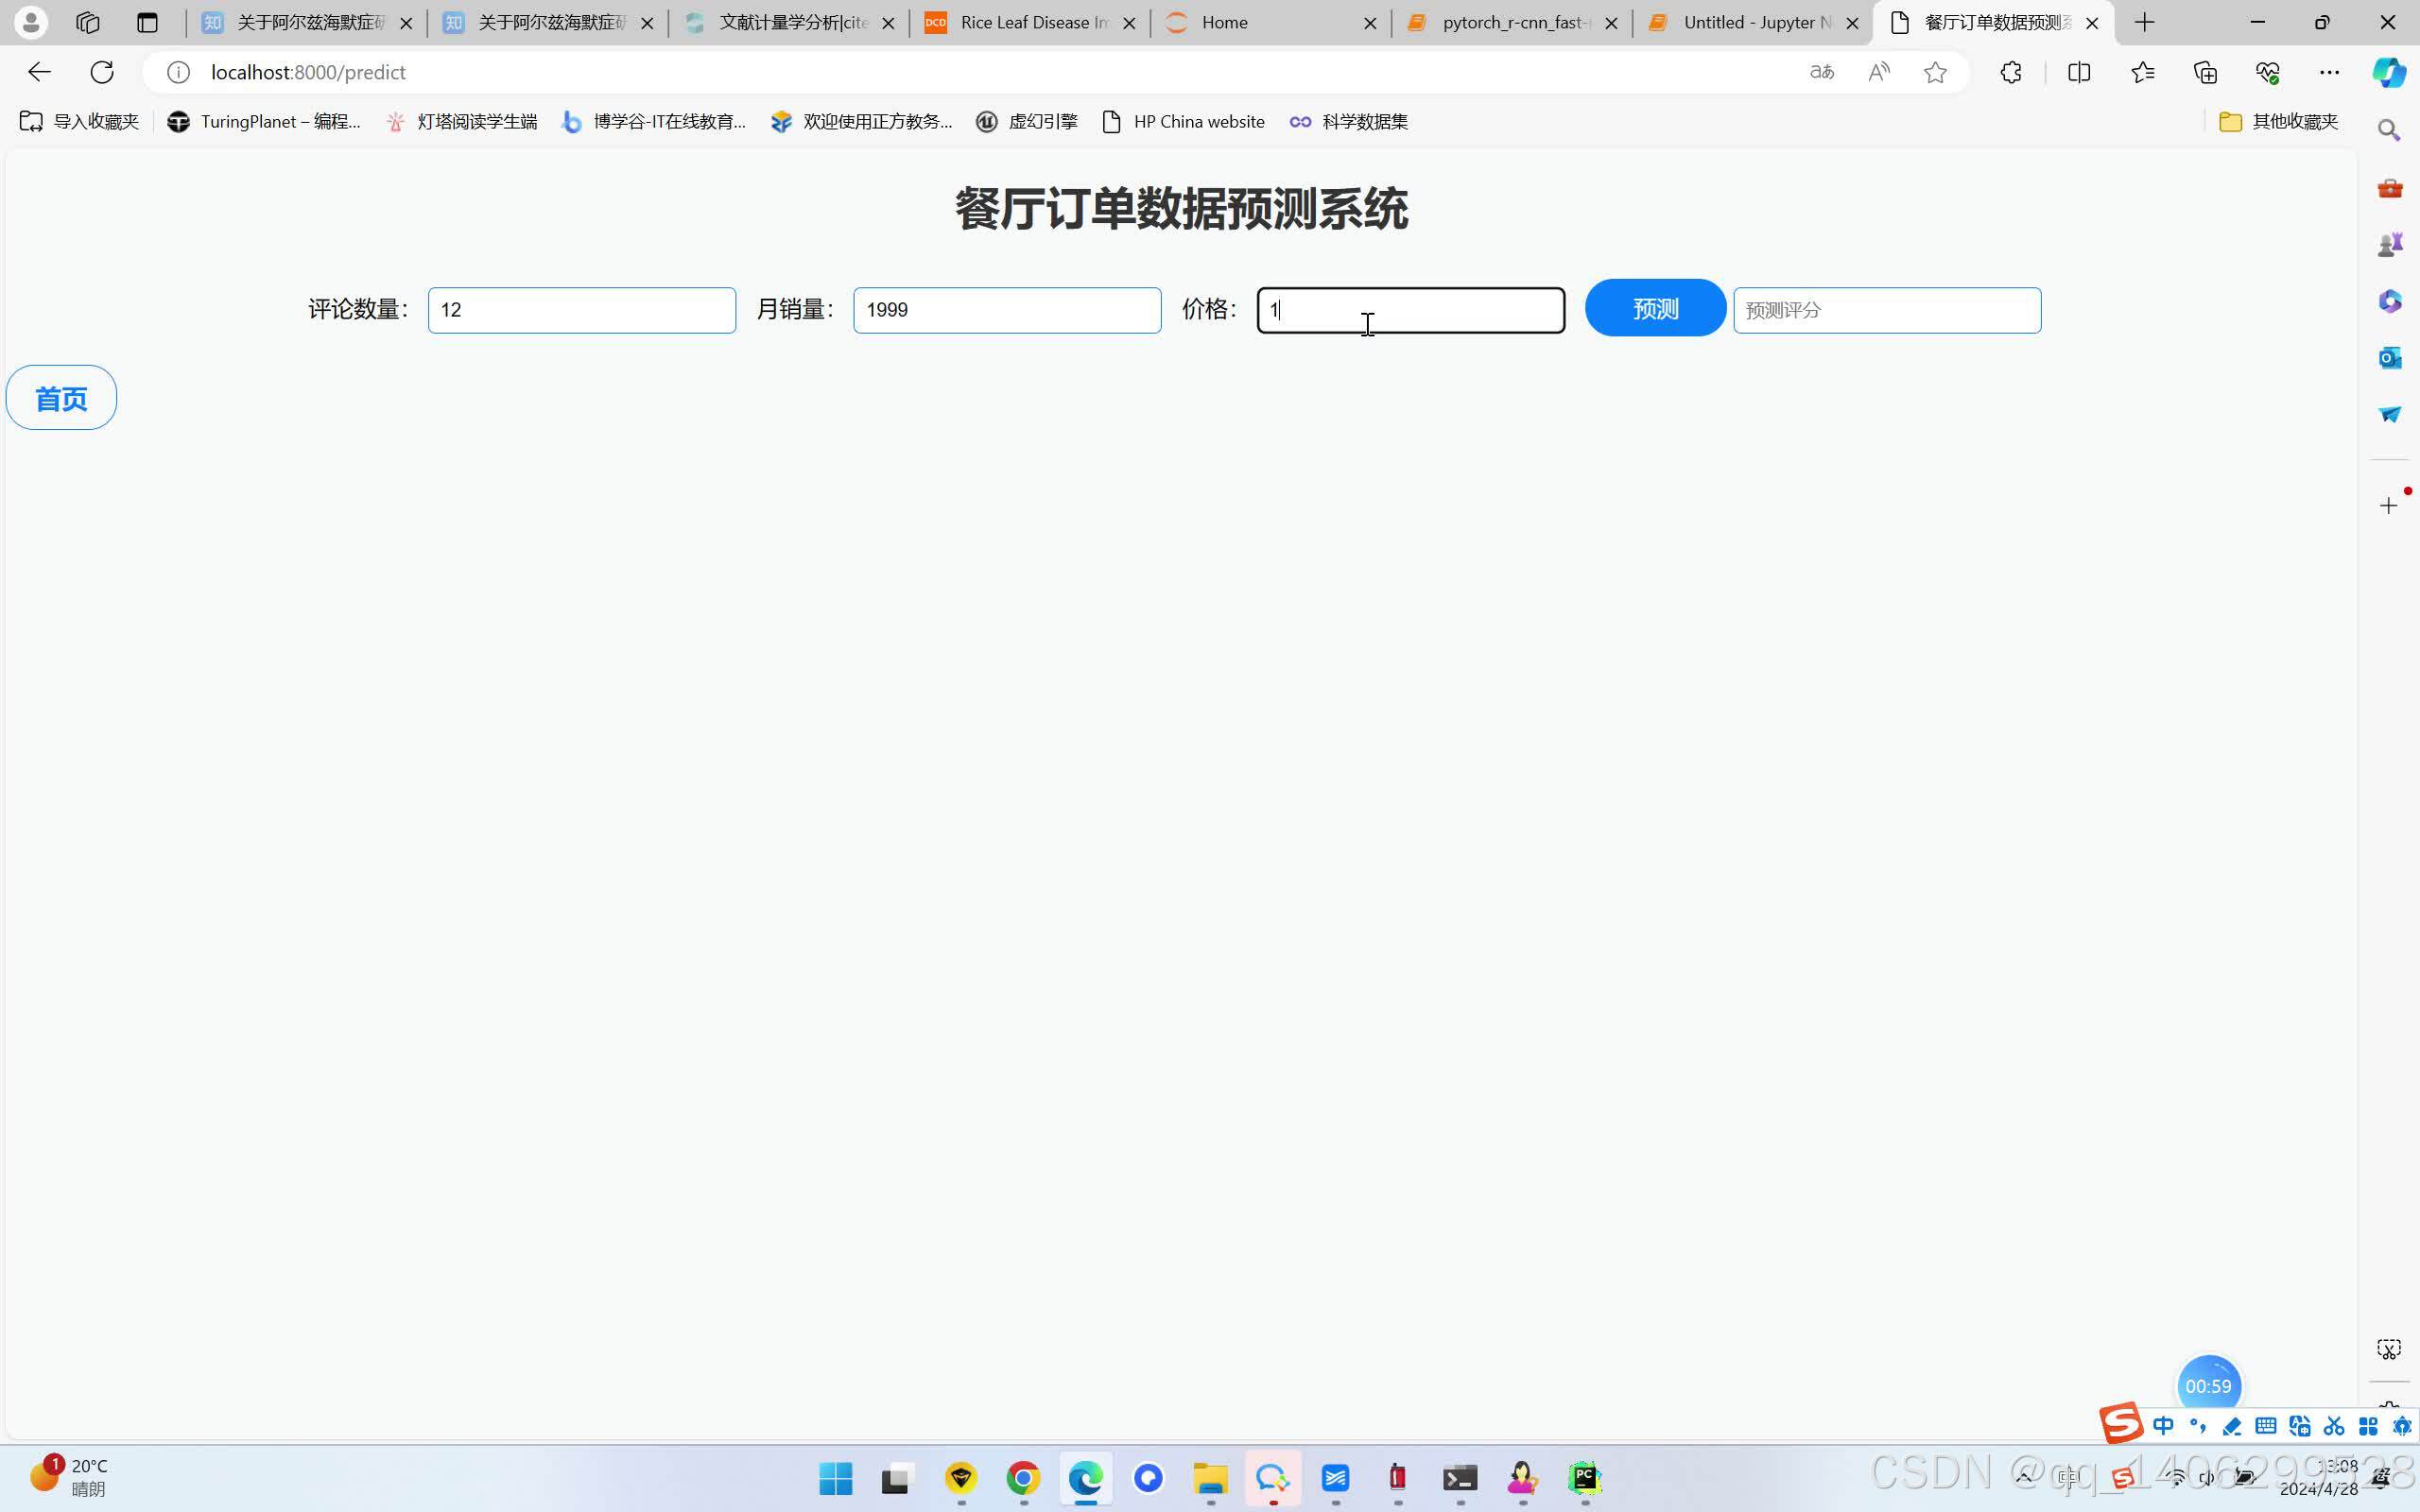This screenshot has height=1512, width=2420.
Task: Open 其他收藏夹 bookmarks folder
Action: (x=2278, y=122)
